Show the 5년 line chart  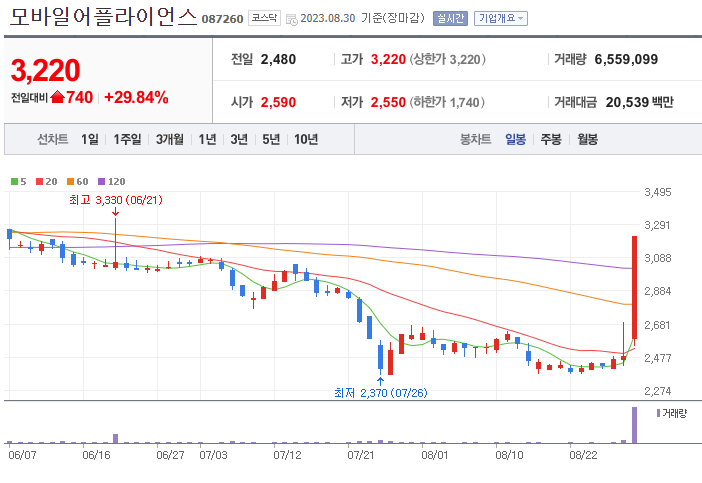(271, 139)
